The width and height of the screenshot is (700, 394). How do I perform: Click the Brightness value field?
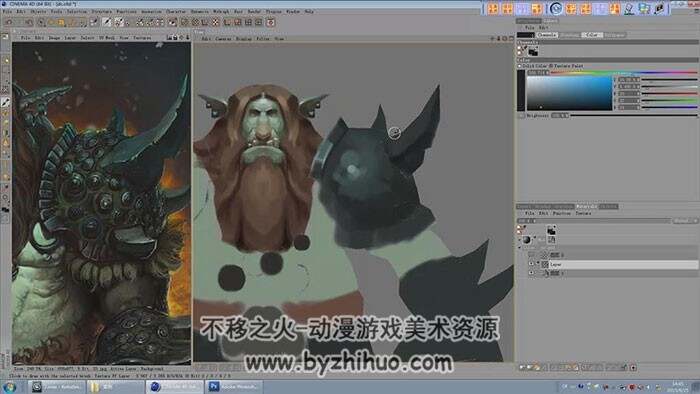tap(560, 116)
